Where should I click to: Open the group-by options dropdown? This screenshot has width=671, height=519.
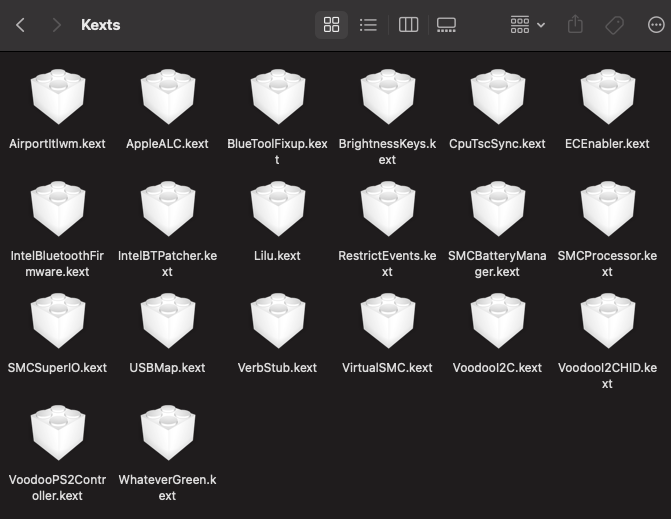pyautogui.click(x=527, y=25)
